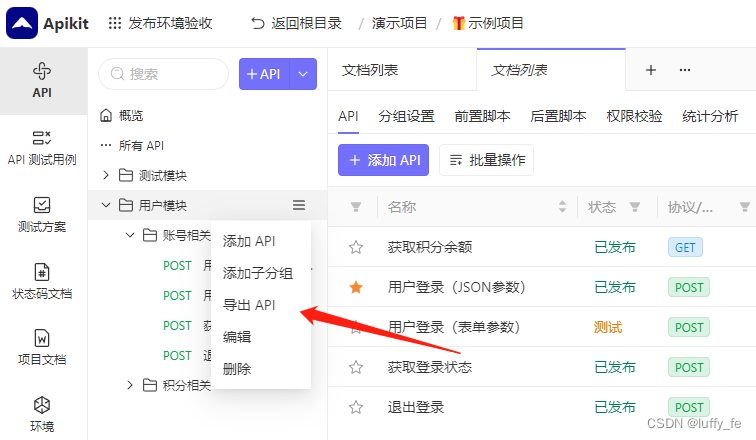Open the 用户登录（表单参数） row
This screenshot has width=756, height=440.
point(542,327)
